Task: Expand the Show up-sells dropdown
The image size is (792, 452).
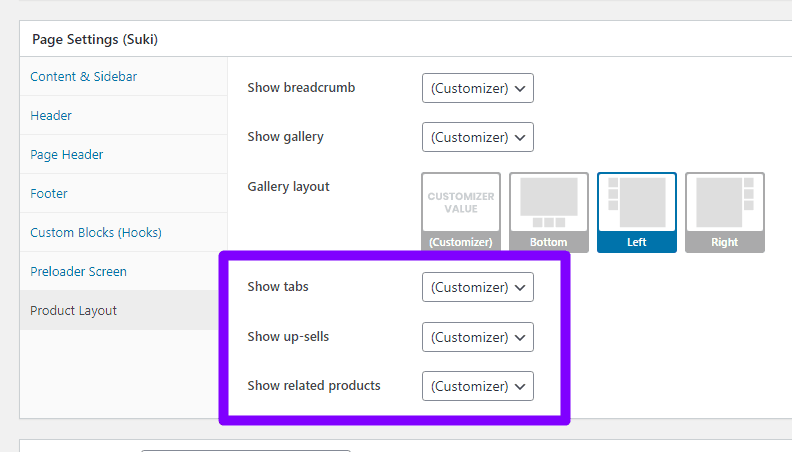Action: coord(477,337)
